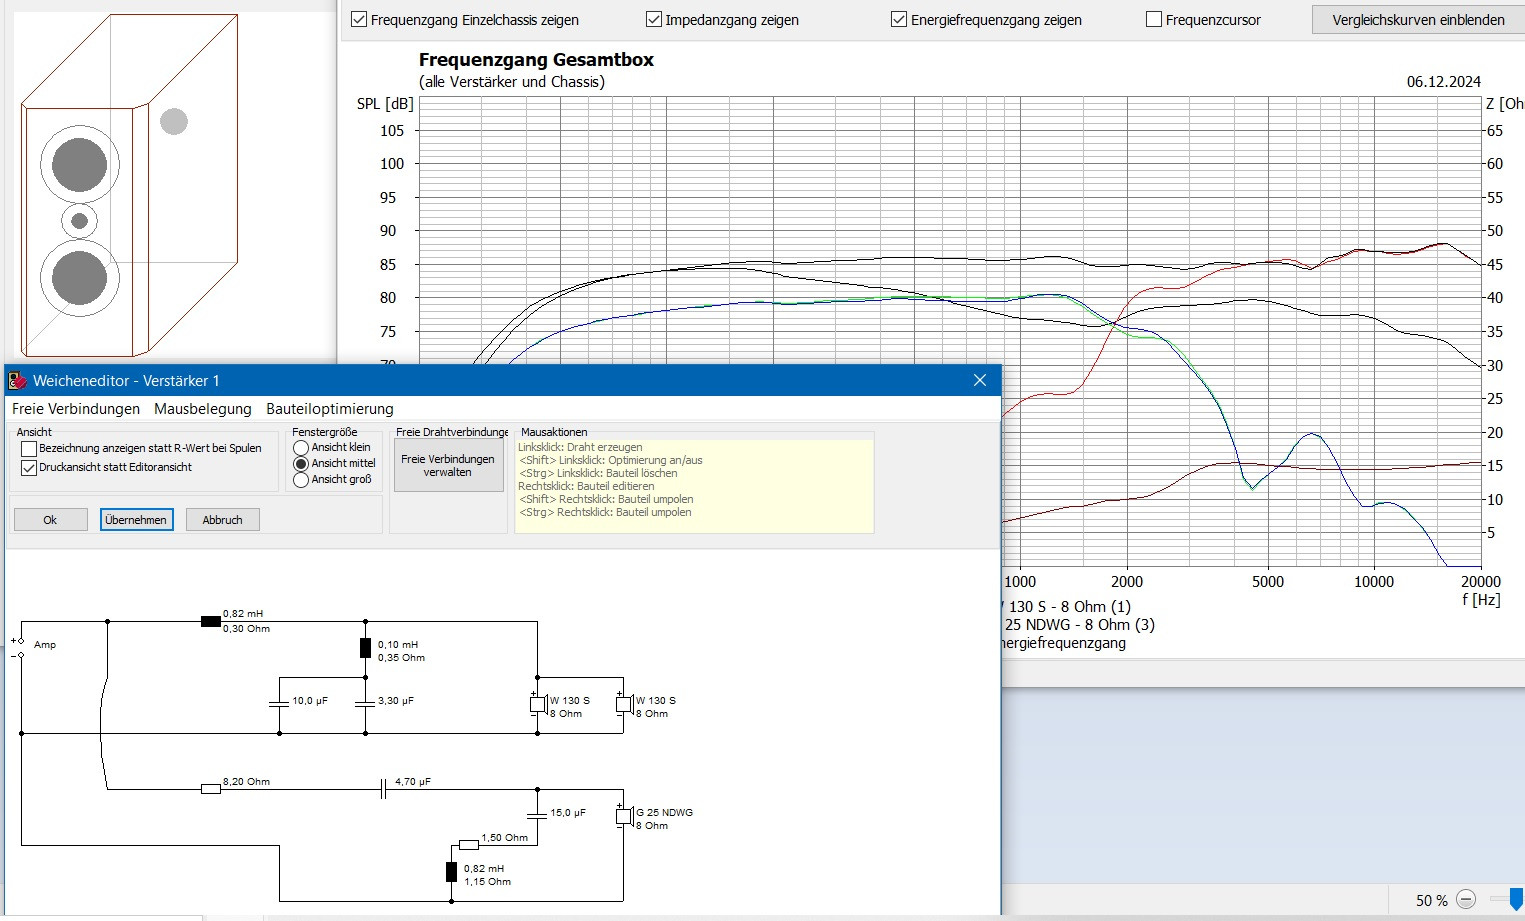
Task: Click the 8,20 Ohm resistor symbol
Action: pyautogui.click(x=211, y=789)
